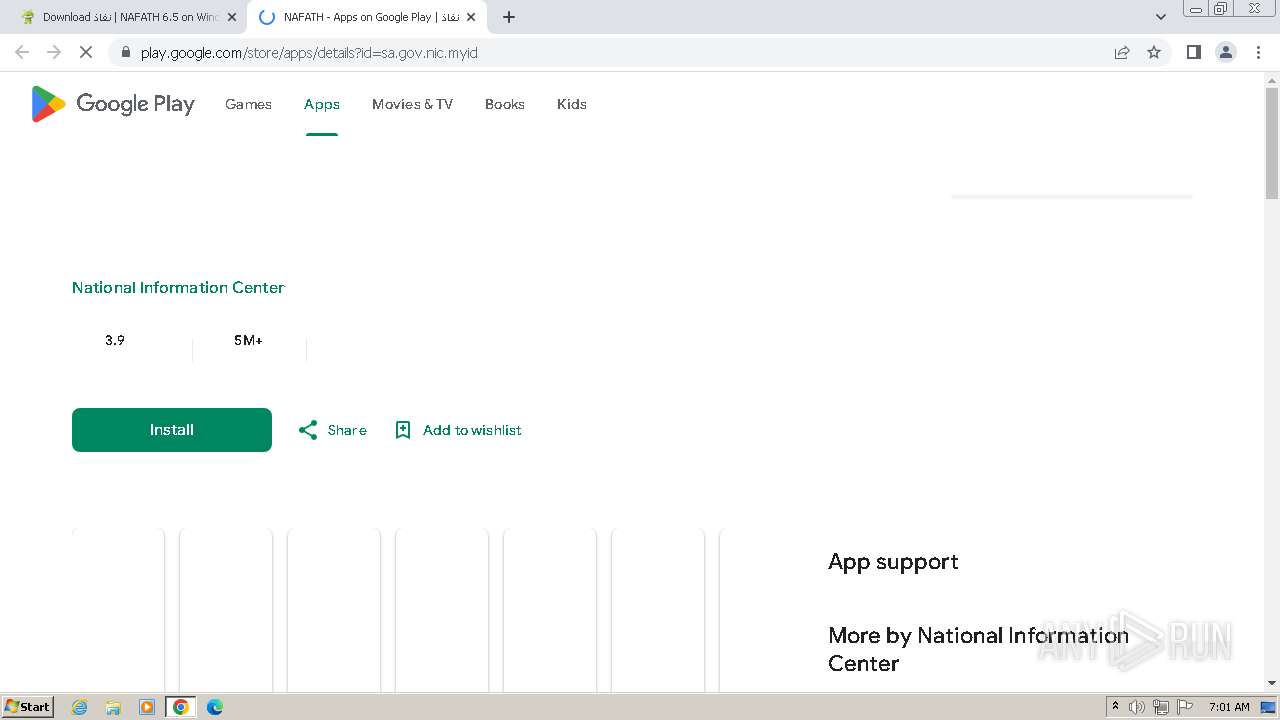Close the Download NAFATH 6.5 tab
The width and height of the screenshot is (1280, 720).
232,17
